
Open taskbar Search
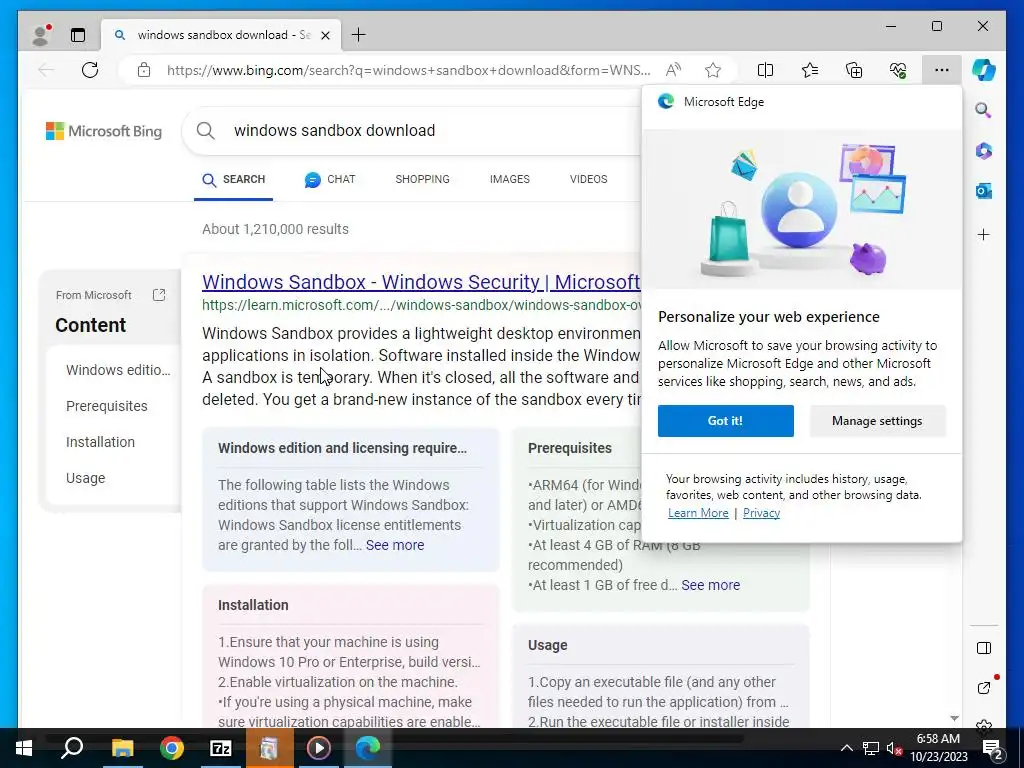72,748
